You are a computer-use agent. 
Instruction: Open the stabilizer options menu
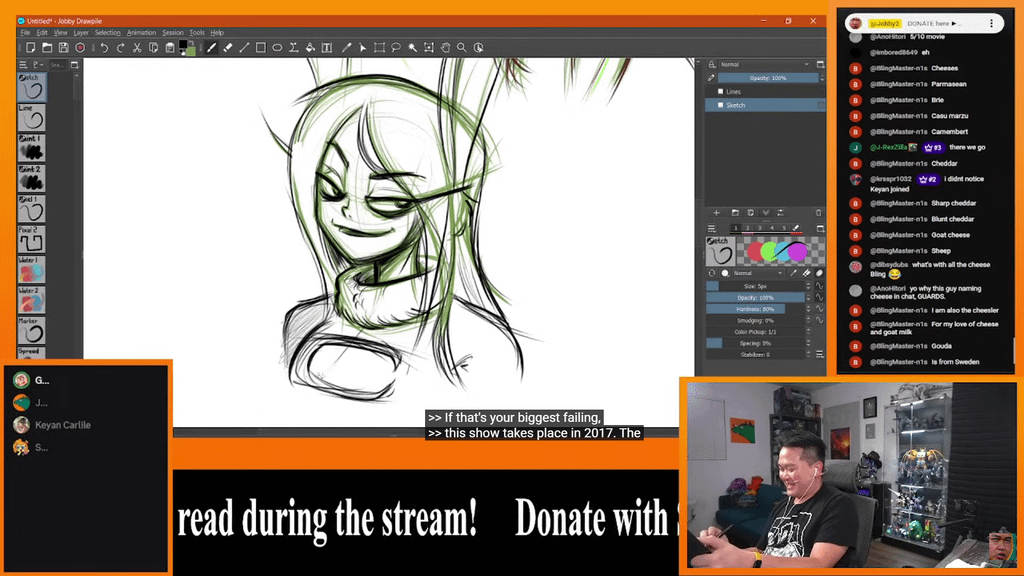819,355
